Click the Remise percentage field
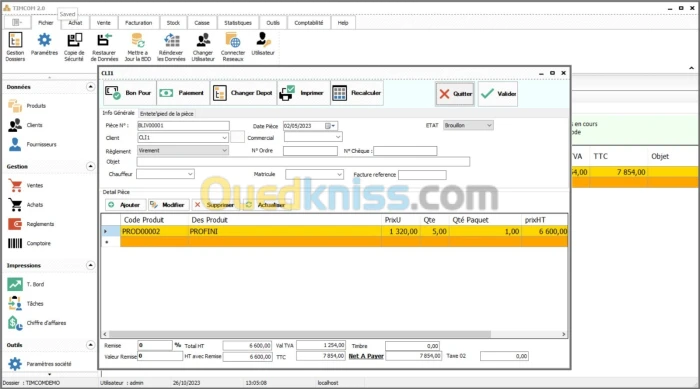The image size is (700, 389). [154, 345]
